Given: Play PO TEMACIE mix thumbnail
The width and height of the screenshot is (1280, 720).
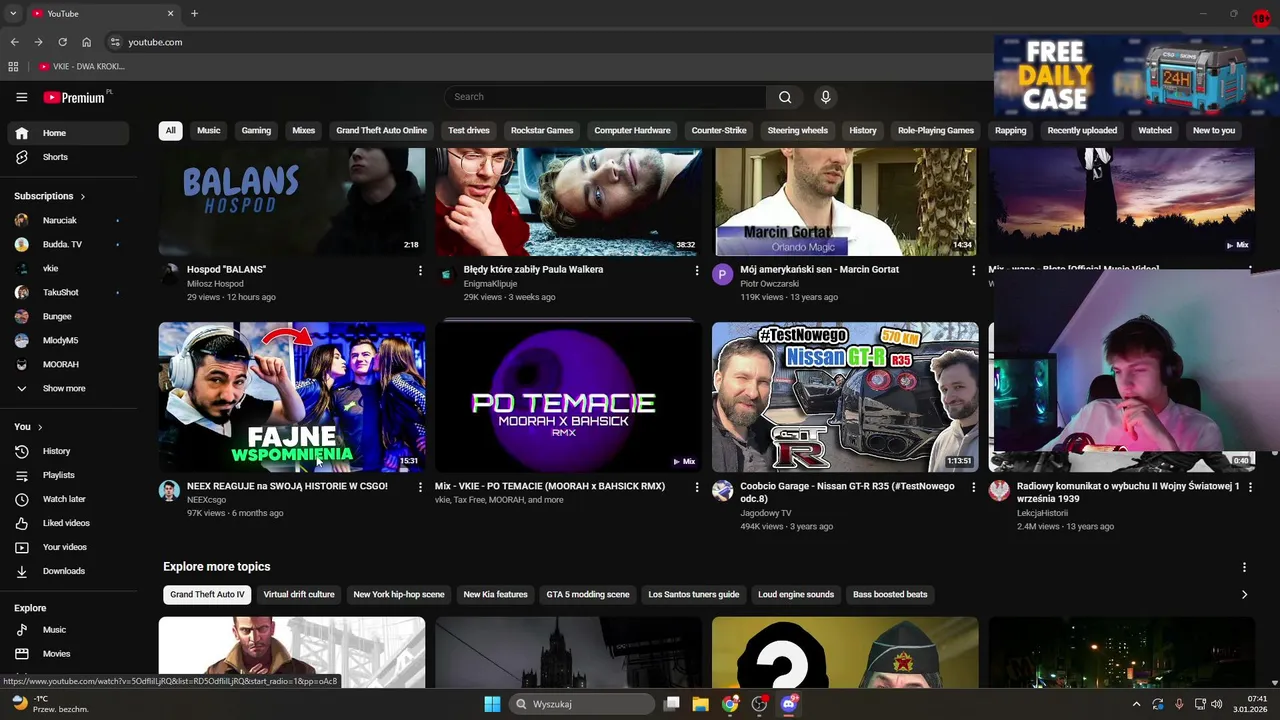Looking at the screenshot, I should pyautogui.click(x=568, y=397).
